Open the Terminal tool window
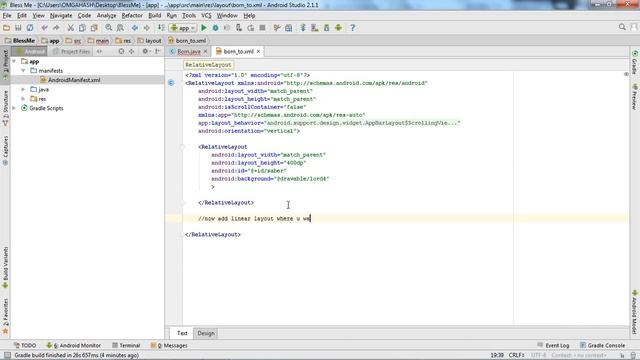The image size is (640, 360). [126, 345]
